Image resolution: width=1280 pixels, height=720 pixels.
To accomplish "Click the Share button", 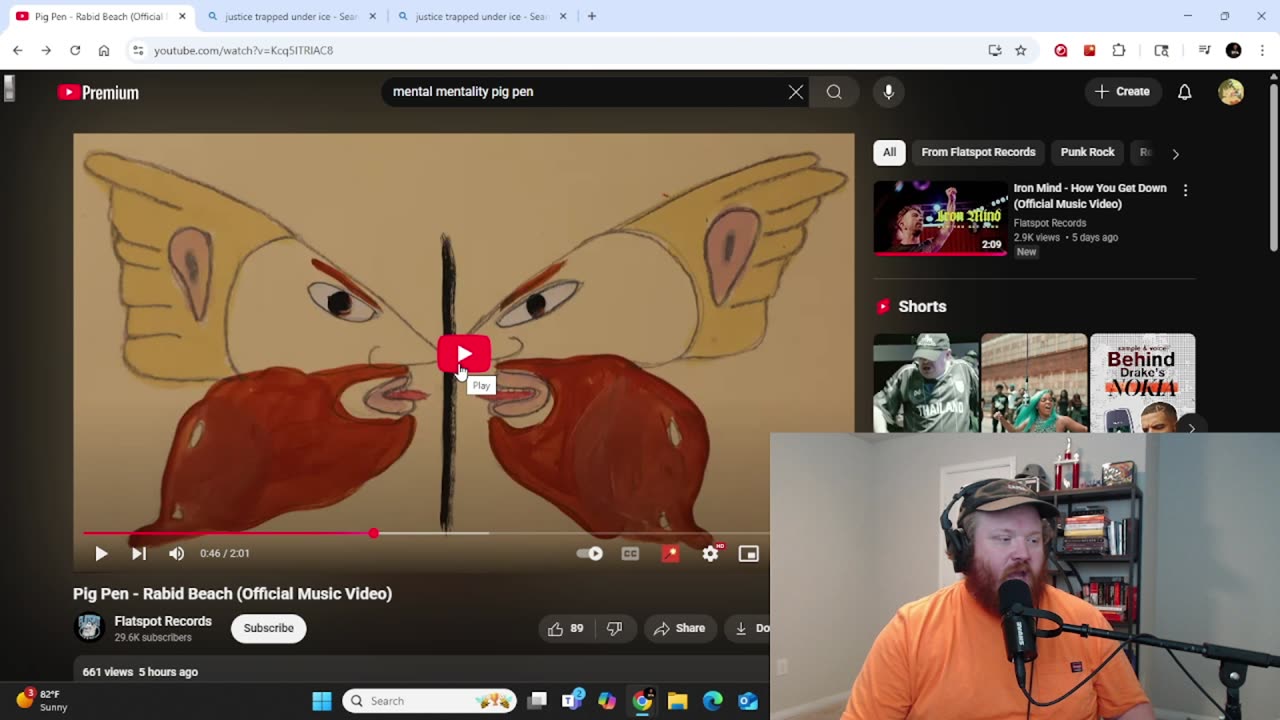I will tap(680, 628).
